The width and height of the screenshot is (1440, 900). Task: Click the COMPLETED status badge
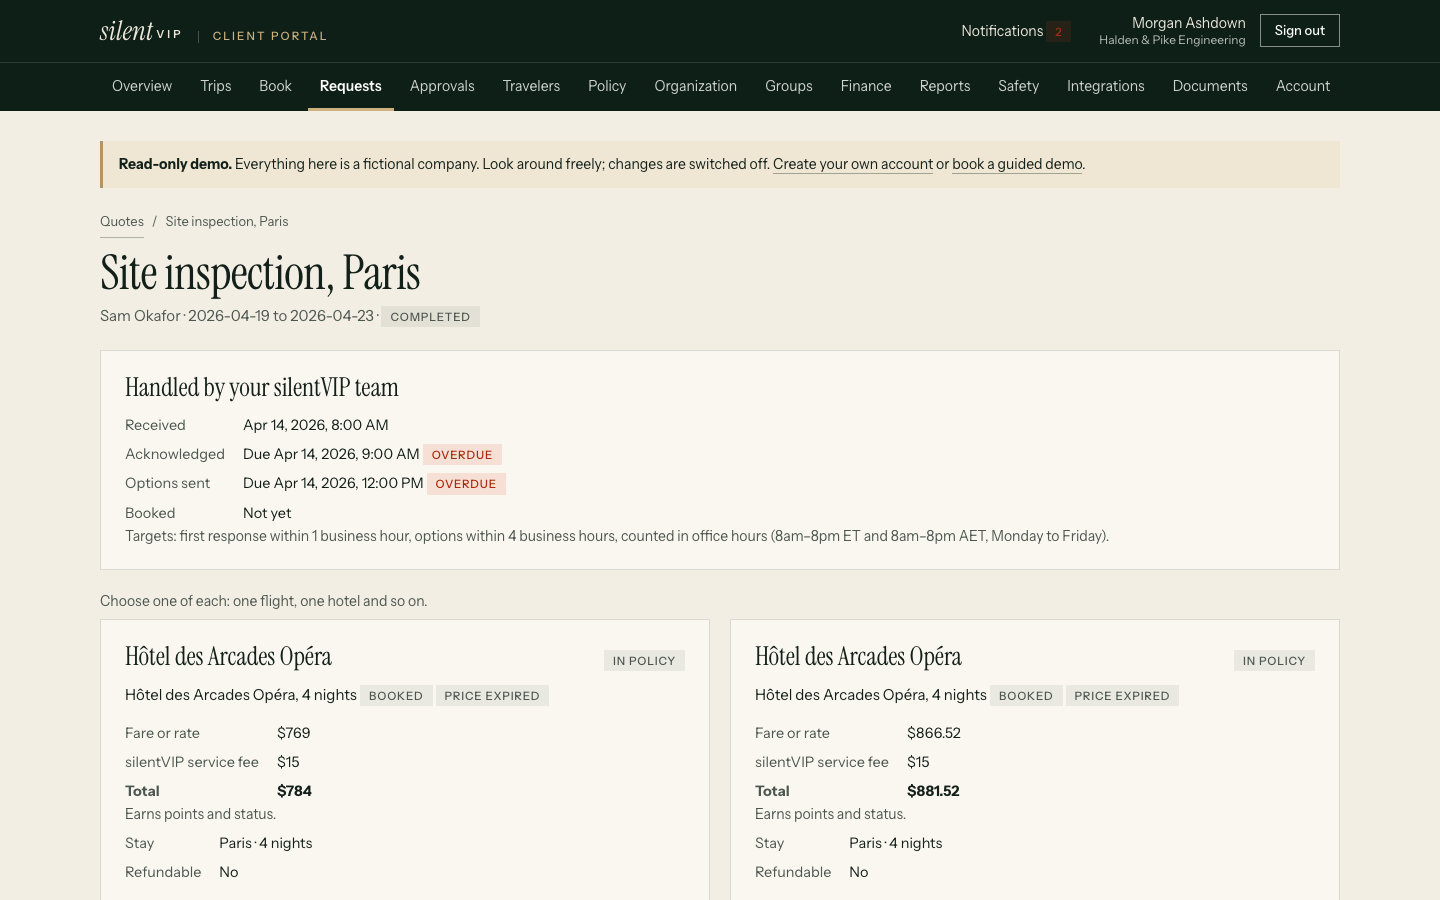click(430, 316)
